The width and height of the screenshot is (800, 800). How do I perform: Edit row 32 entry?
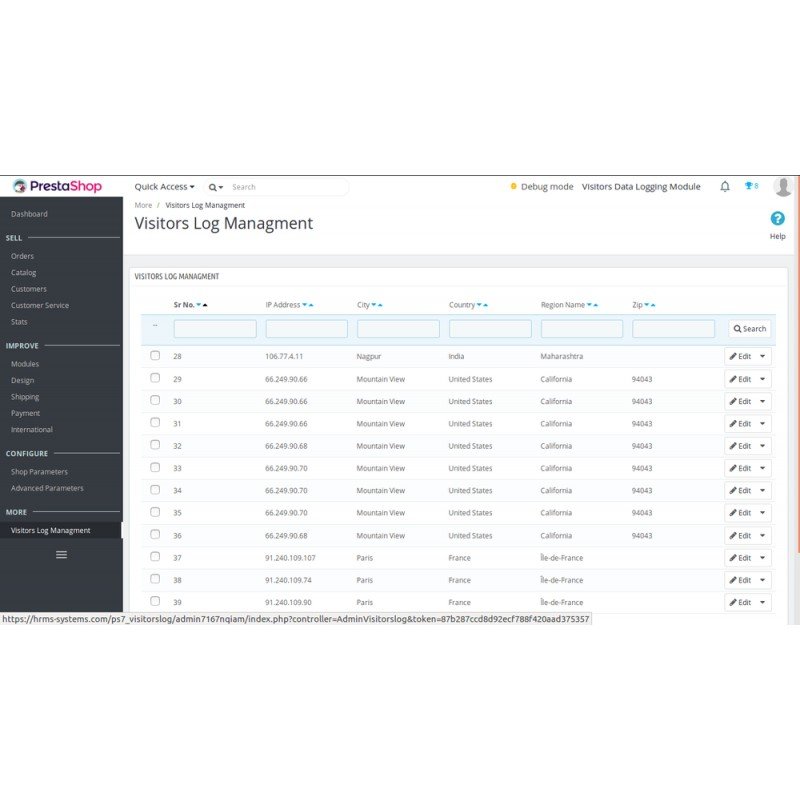coord(740,446)
